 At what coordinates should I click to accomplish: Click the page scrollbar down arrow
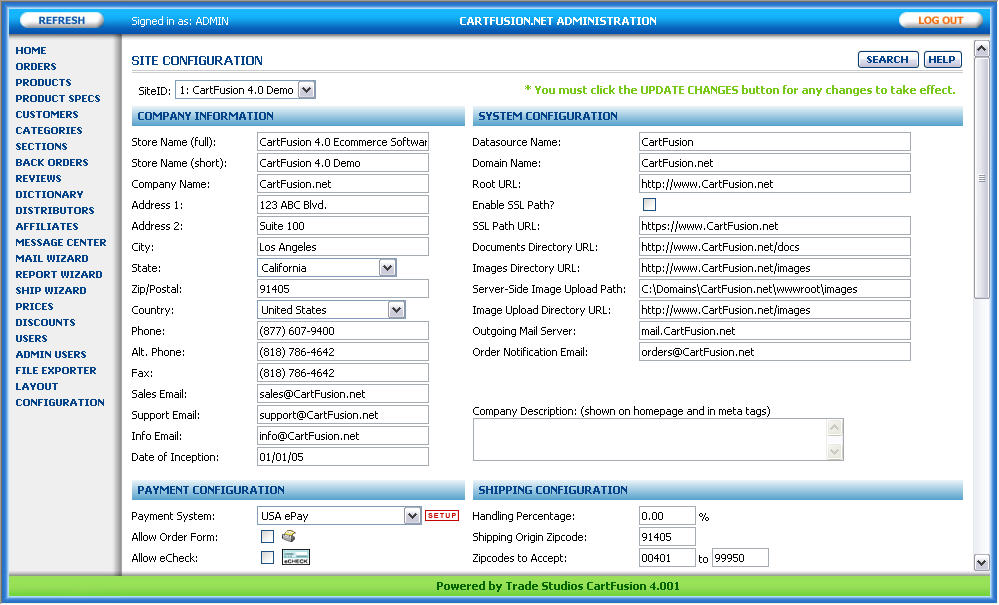pos(981,562)
